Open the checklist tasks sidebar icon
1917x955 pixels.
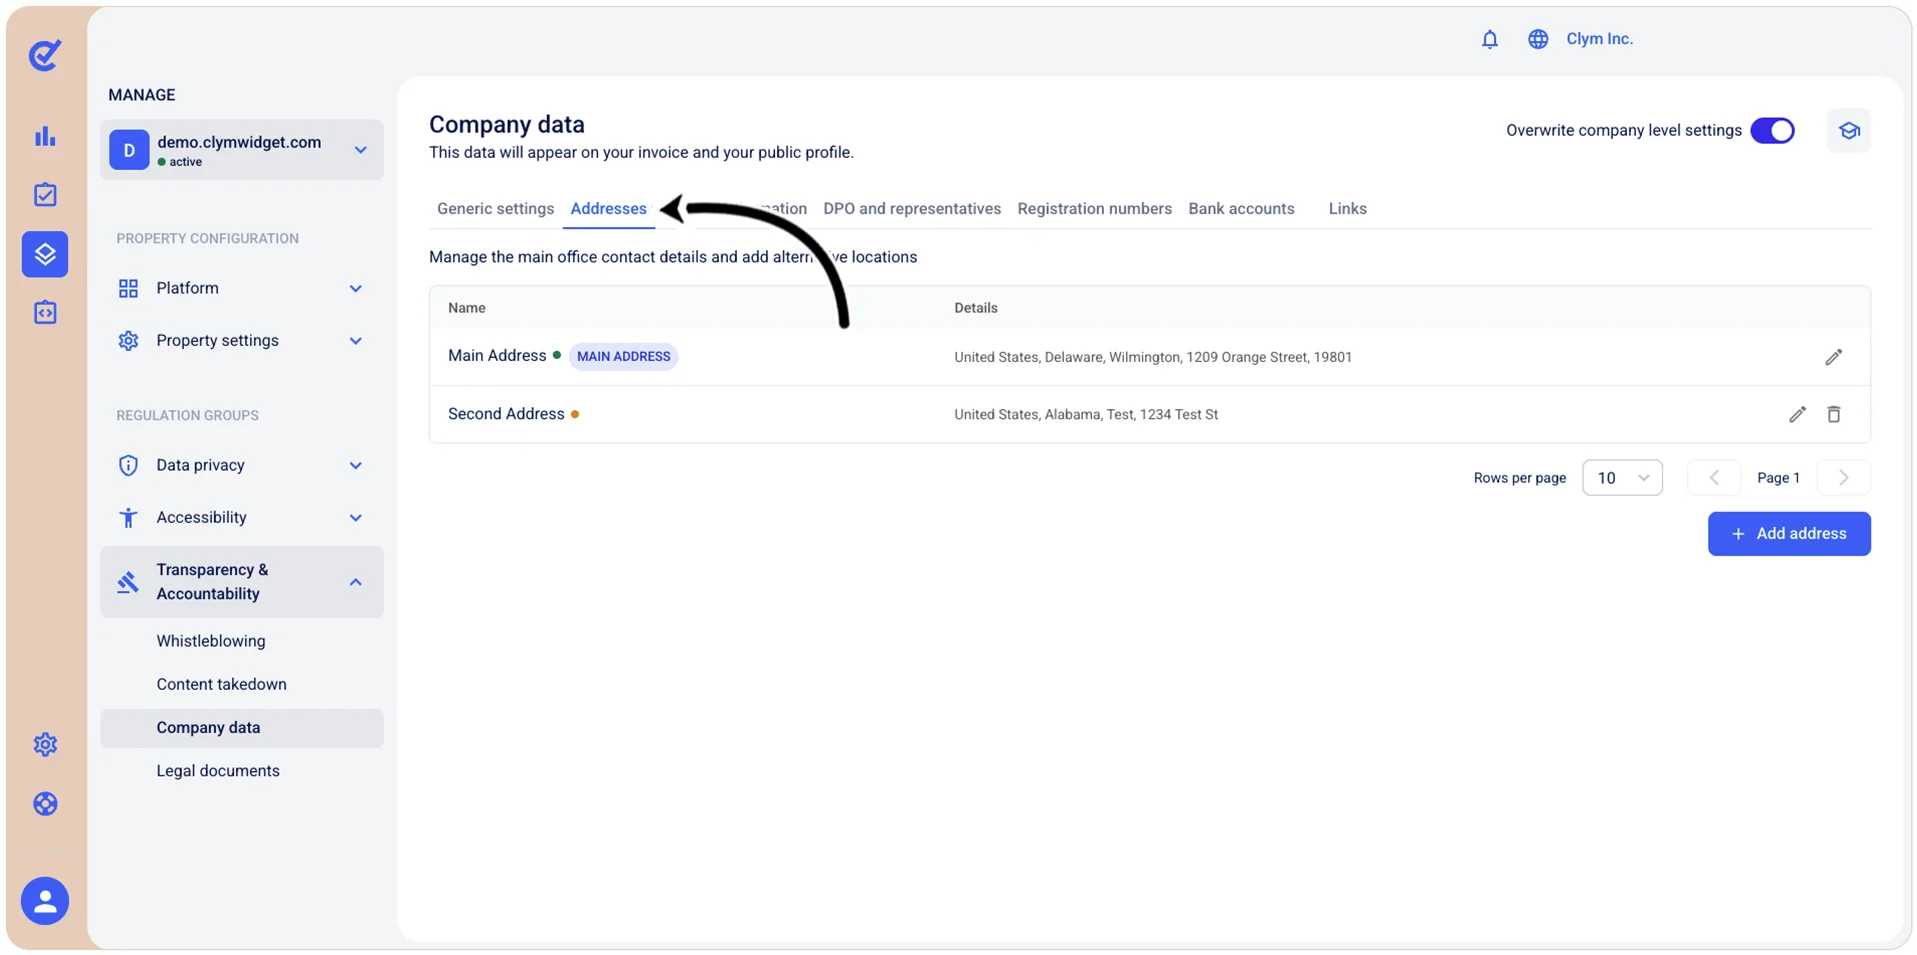coord(45,194)
